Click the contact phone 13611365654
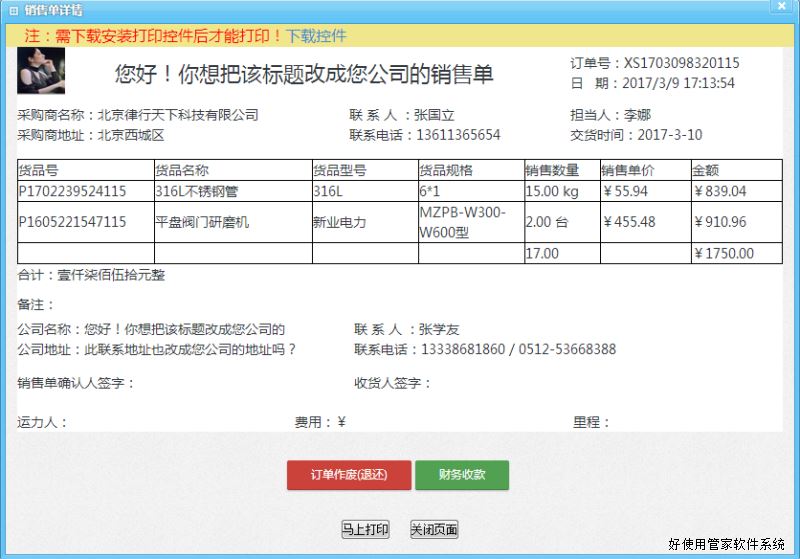The image size is (800, 559). (x=460, y=135)
